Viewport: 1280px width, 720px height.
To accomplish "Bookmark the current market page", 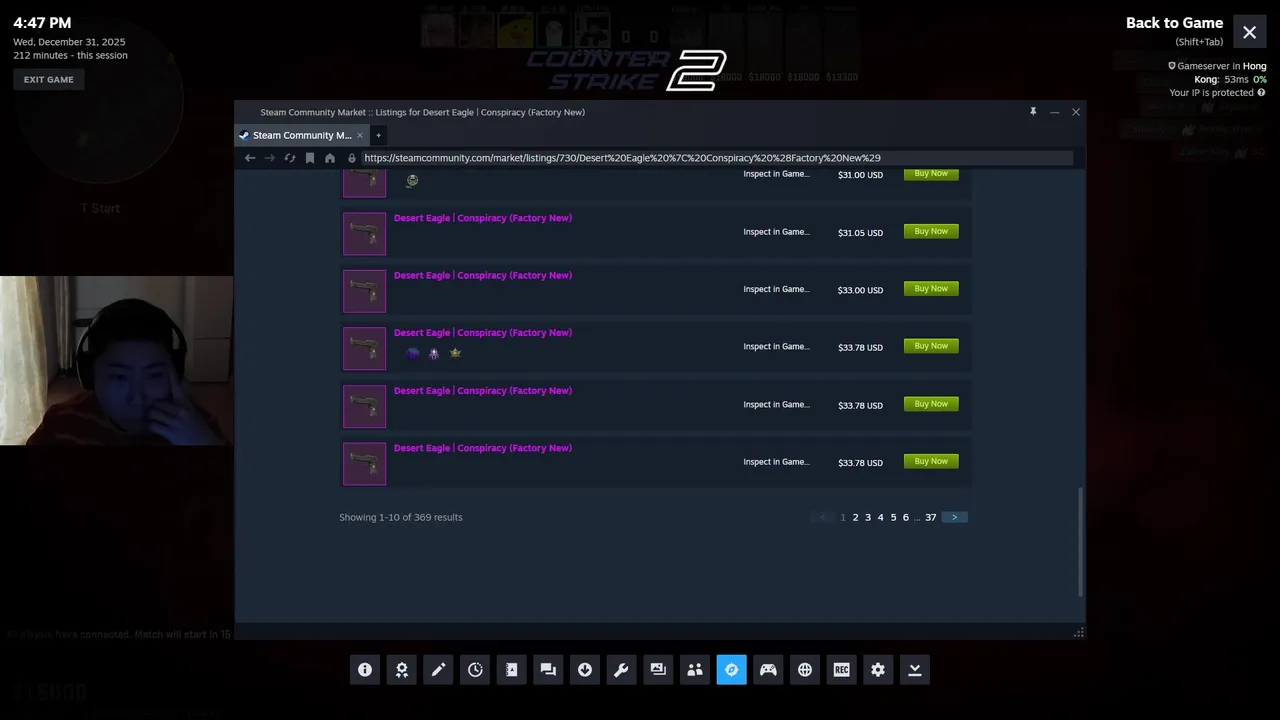I will [310, 158].
